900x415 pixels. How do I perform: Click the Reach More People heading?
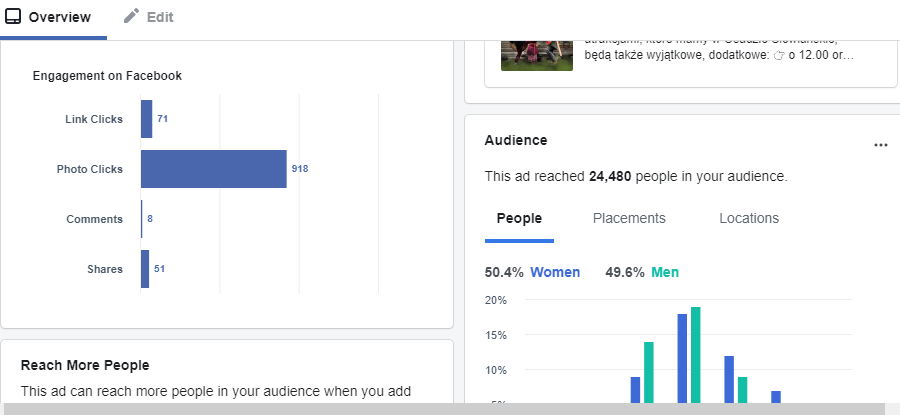85,365
